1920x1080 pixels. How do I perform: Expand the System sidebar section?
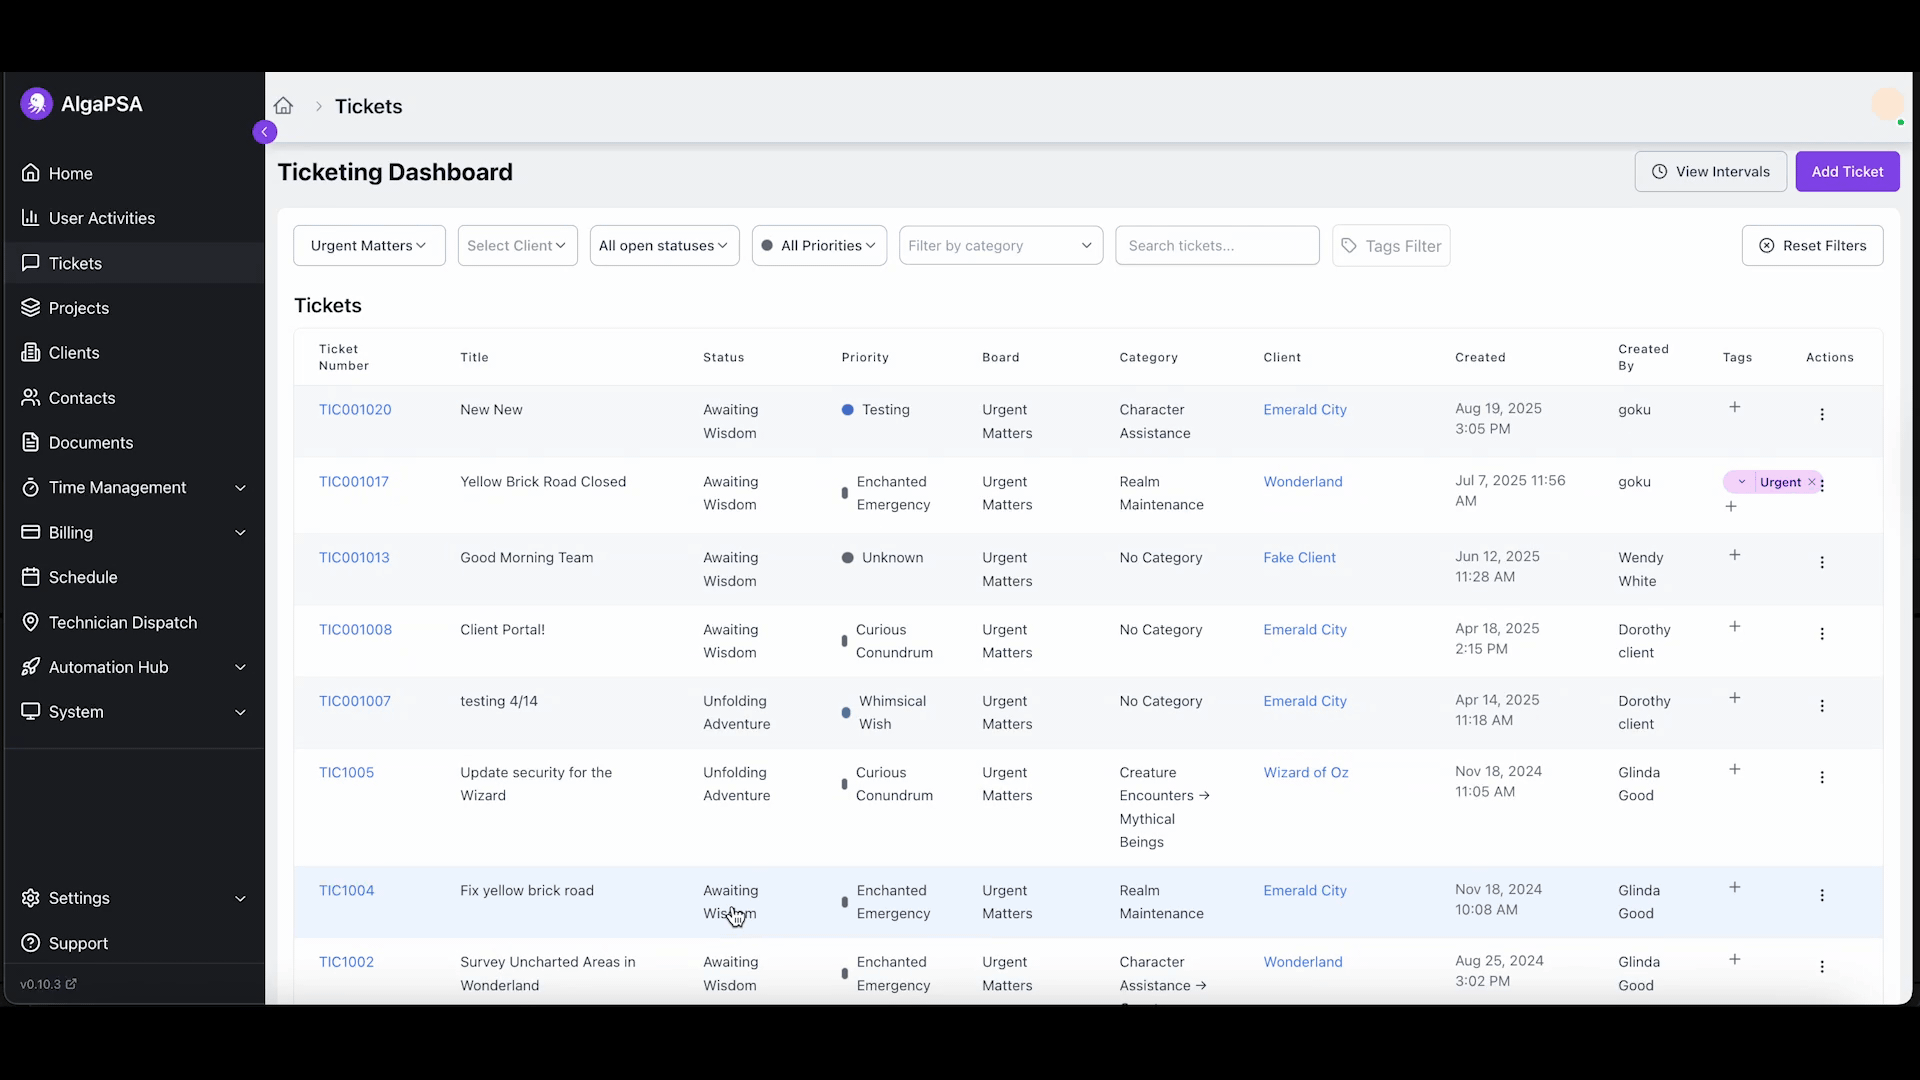(x=240, y=712)
